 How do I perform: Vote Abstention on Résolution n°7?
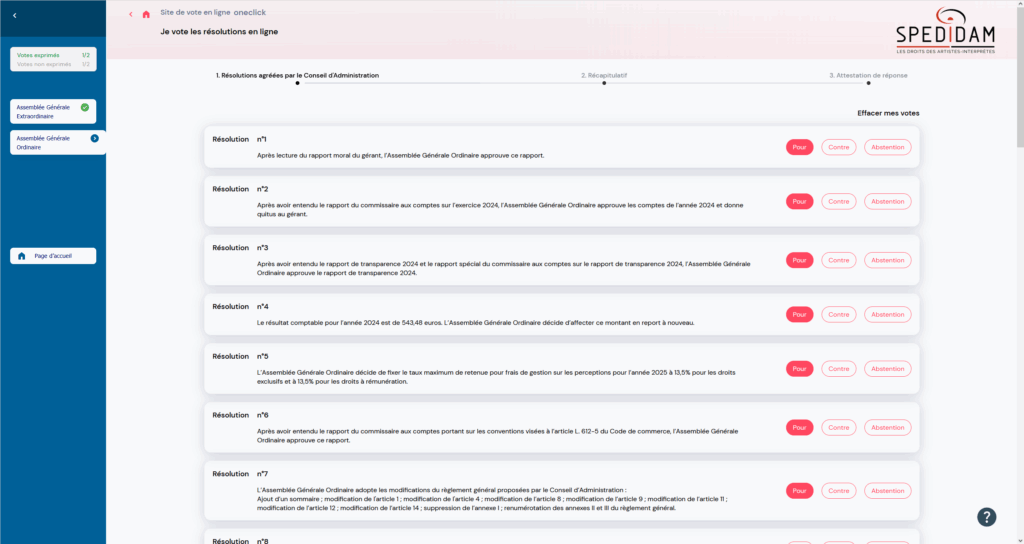[x=888, y=490]
